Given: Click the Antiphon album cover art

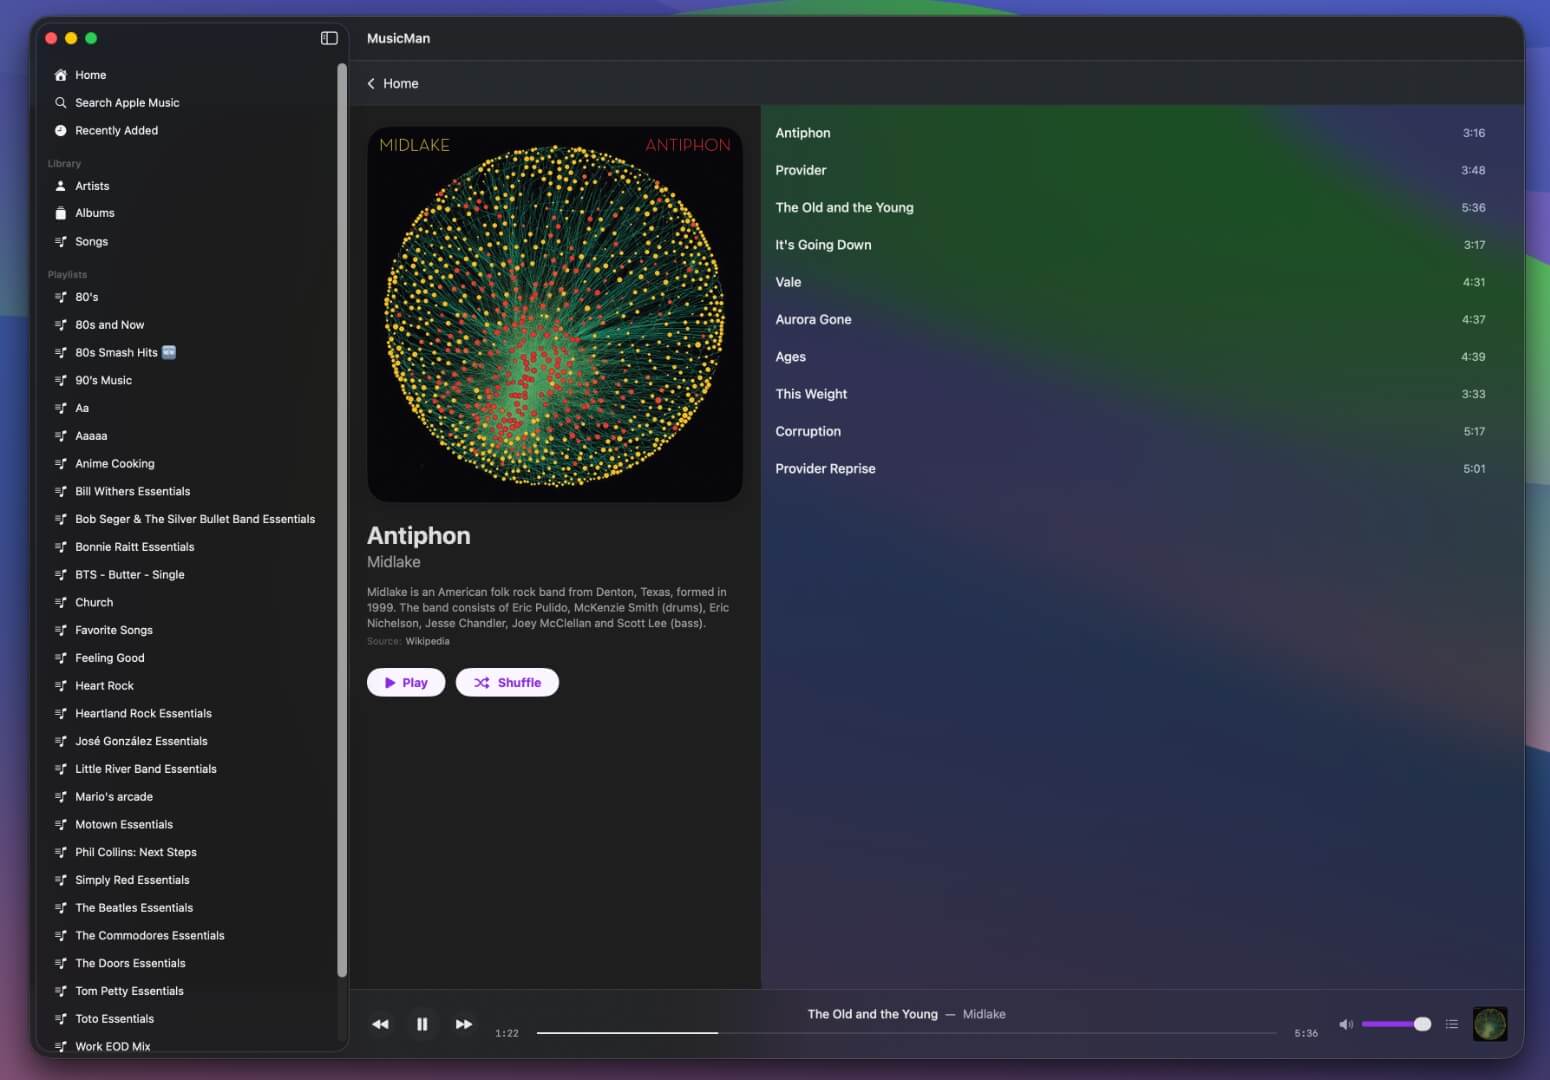Looking at the screenshot, I should tap(555, 314).
